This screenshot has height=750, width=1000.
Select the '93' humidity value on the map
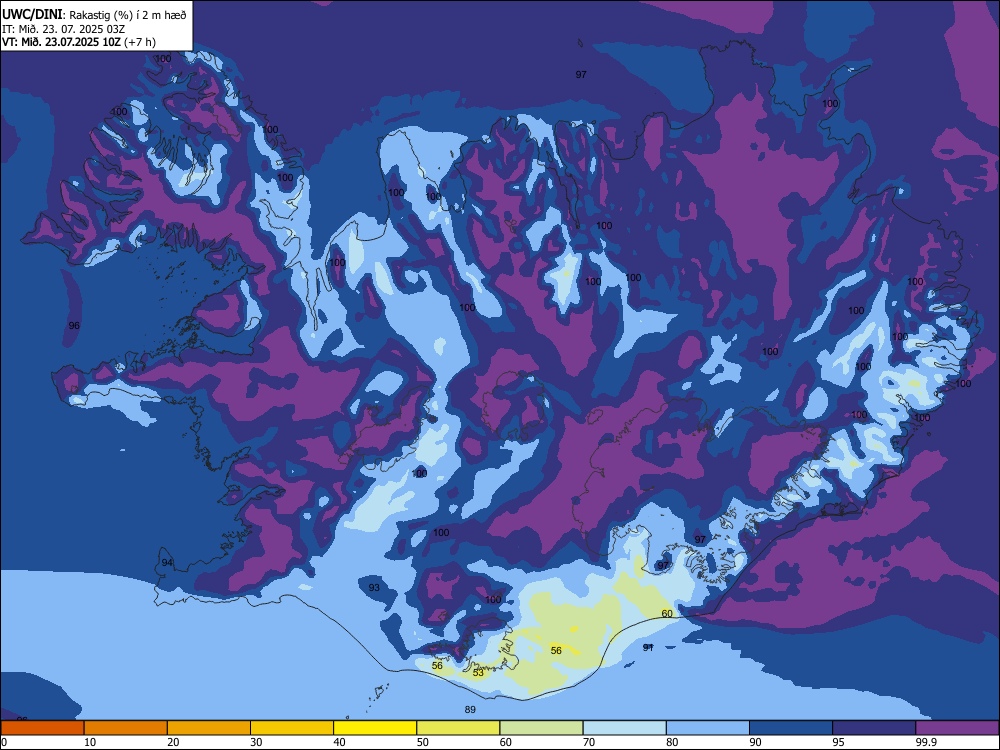click(374, 587)
